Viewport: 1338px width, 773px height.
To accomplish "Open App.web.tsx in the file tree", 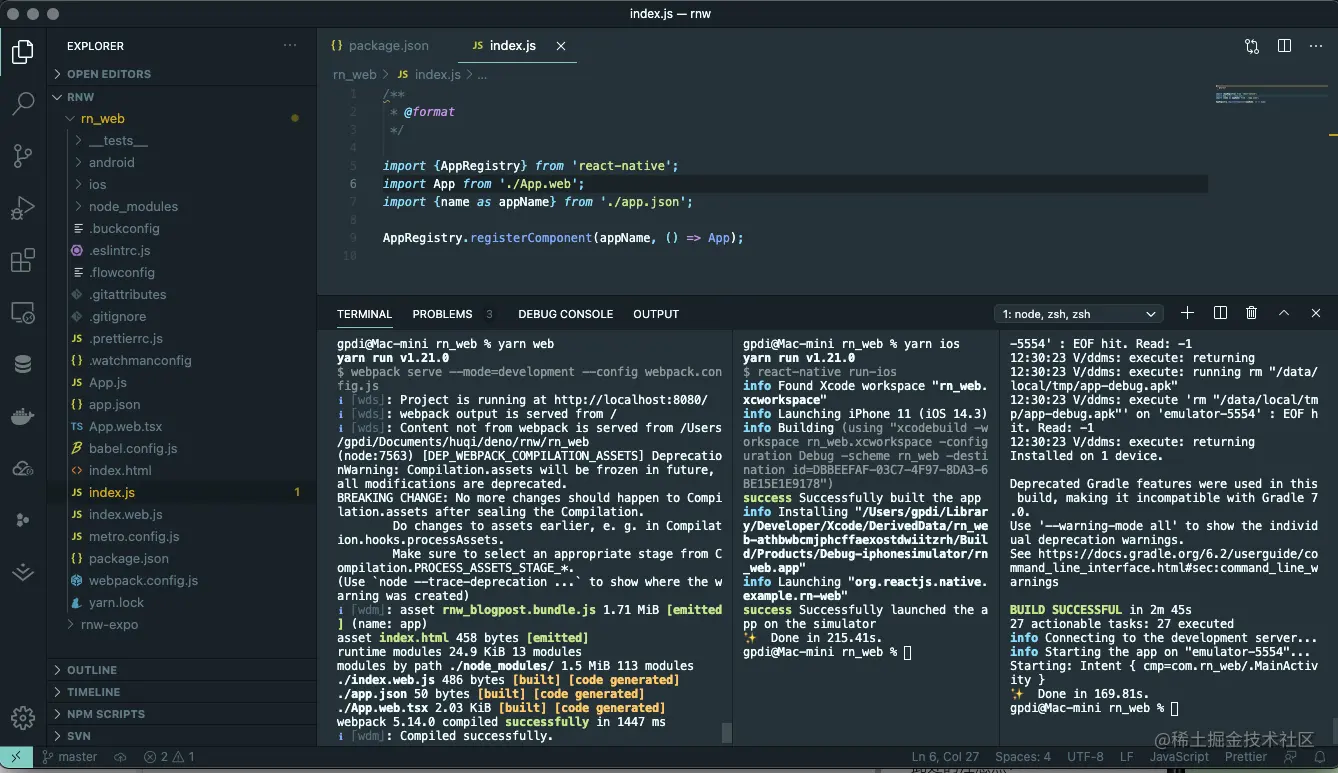I will 182,427.
